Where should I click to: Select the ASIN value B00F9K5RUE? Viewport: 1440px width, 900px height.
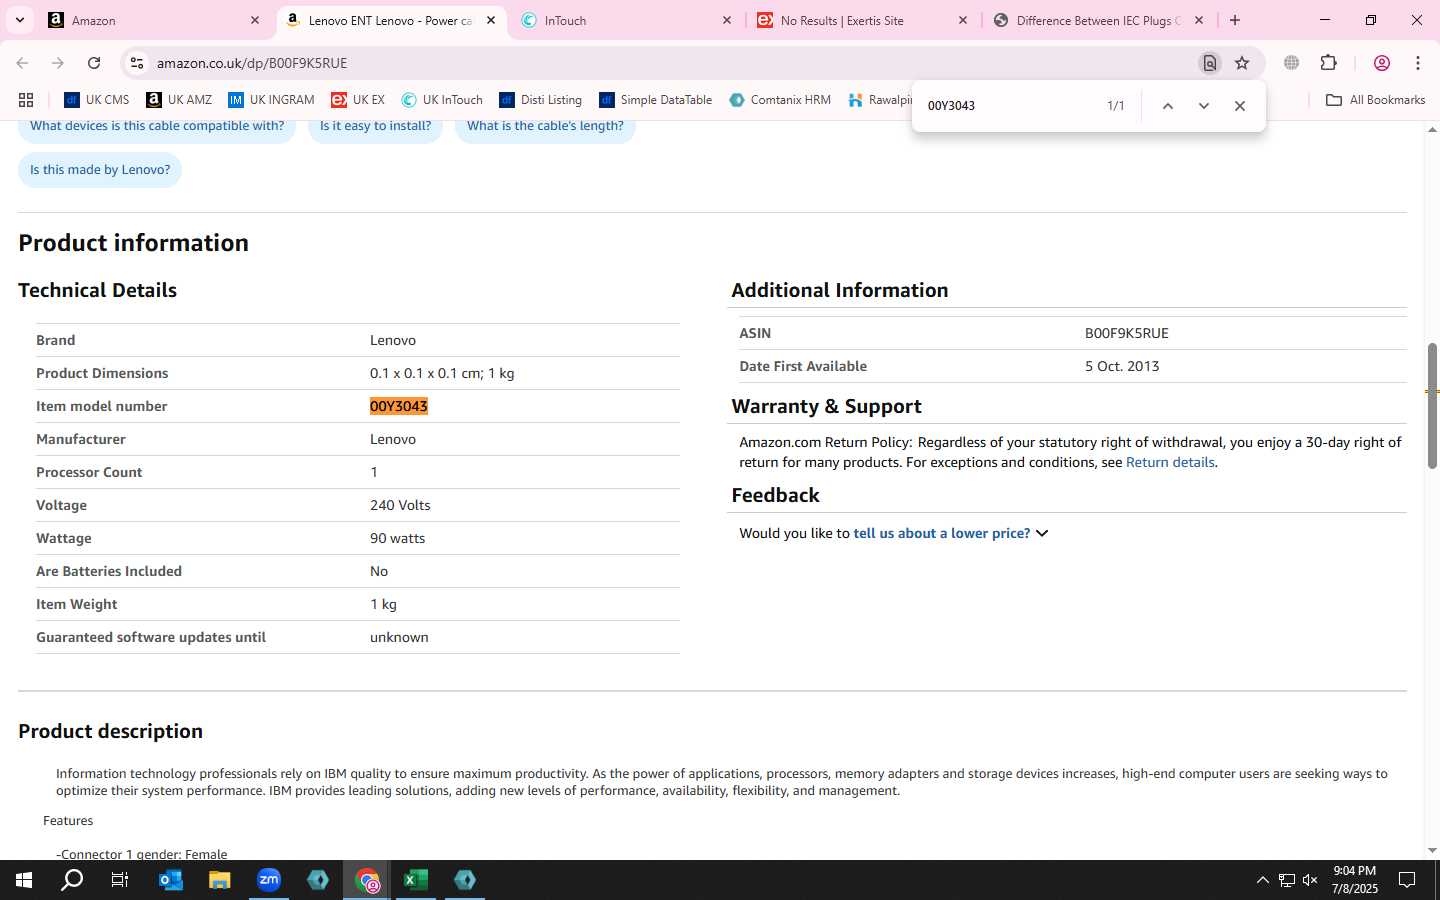[1126, 333]
